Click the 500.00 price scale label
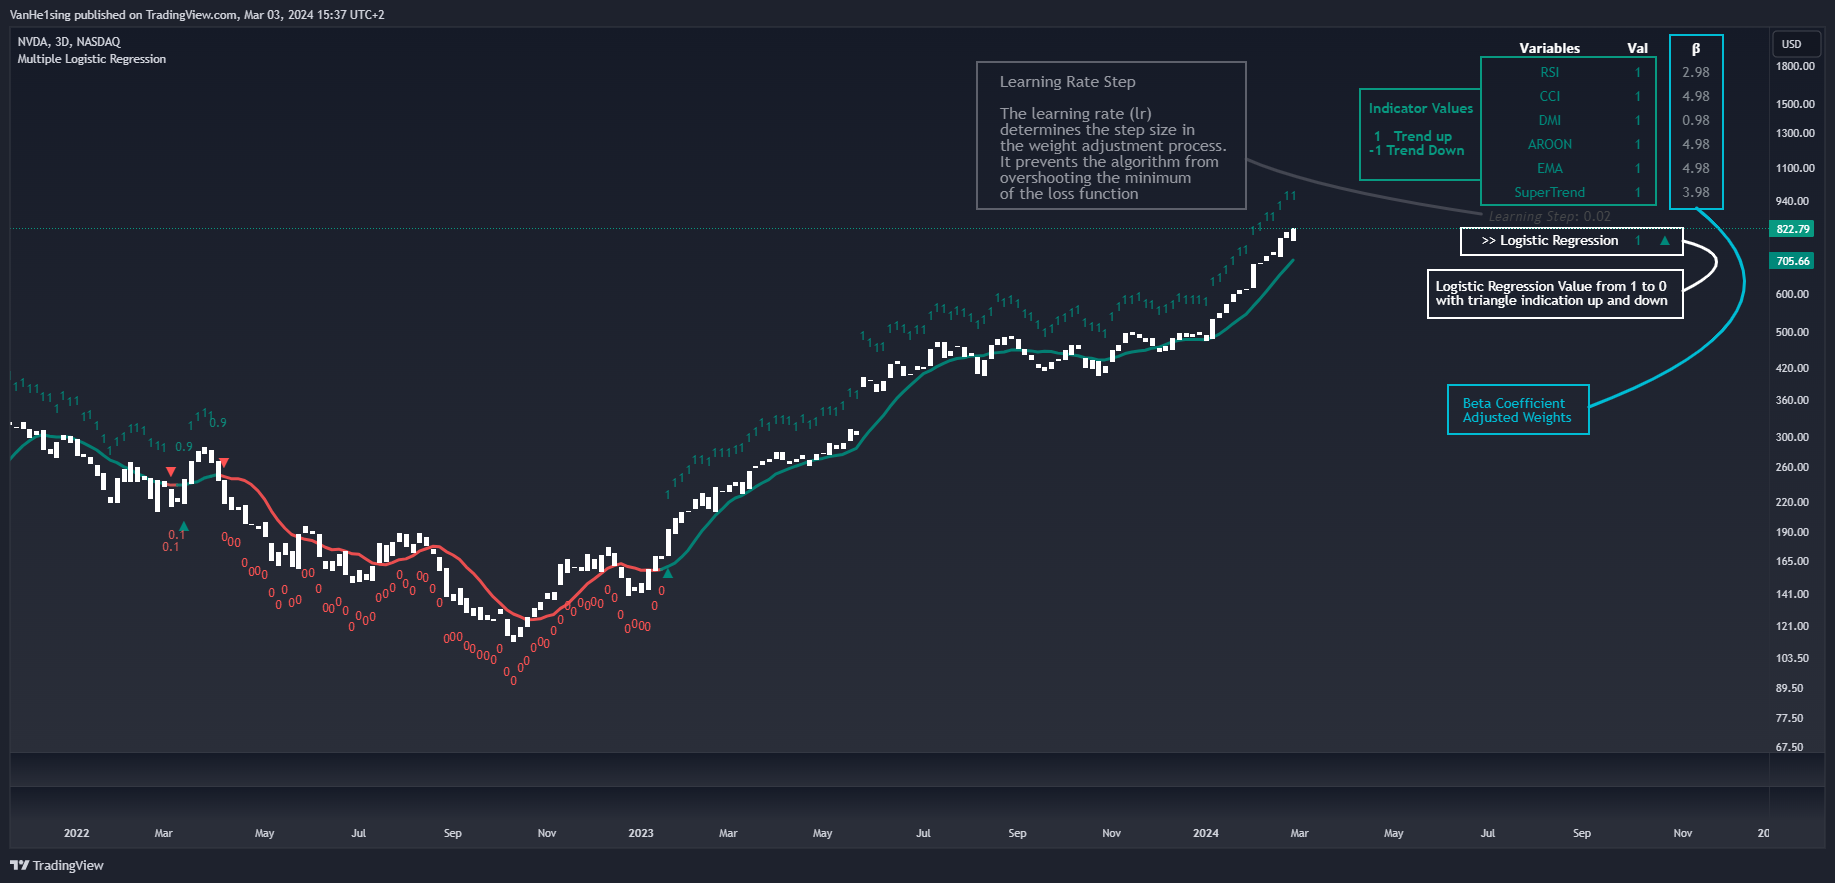This screenshot has height=883, width=1835. pyautogui.click(x=1792, y=332)
